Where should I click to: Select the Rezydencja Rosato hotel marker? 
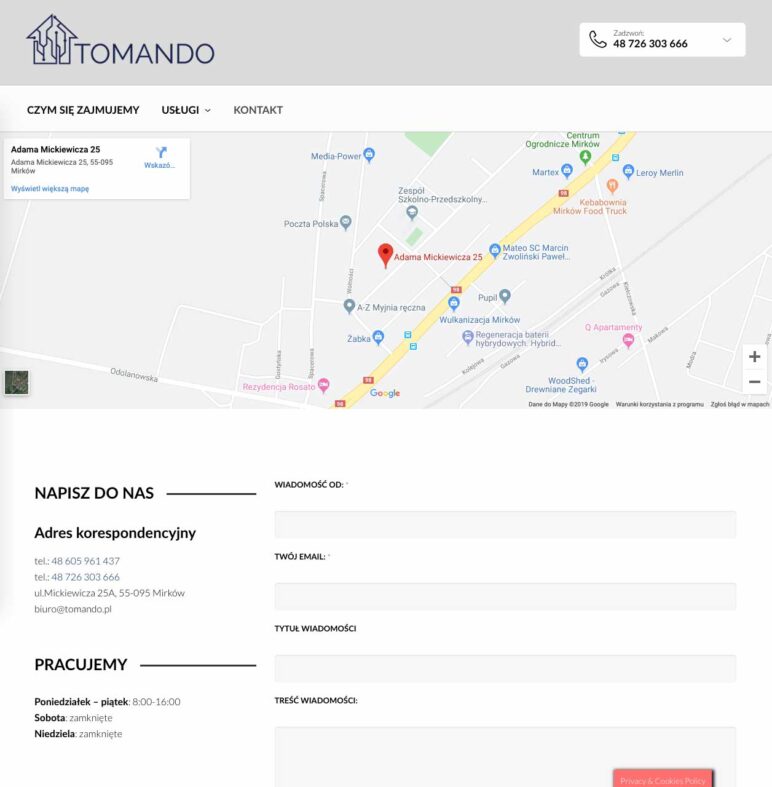click(x=324, y=385)
